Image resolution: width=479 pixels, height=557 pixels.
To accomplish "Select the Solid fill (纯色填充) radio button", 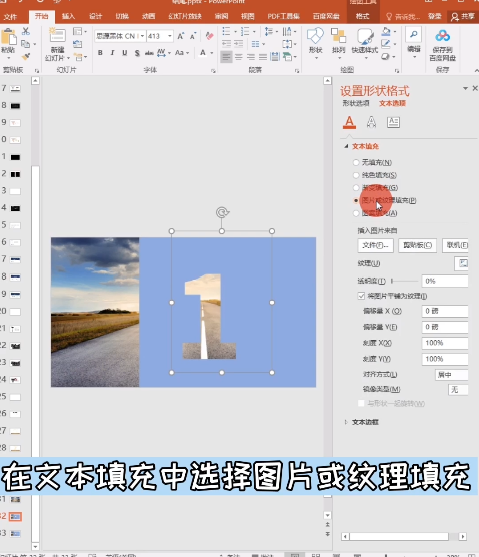I will (x=356, y=175).
